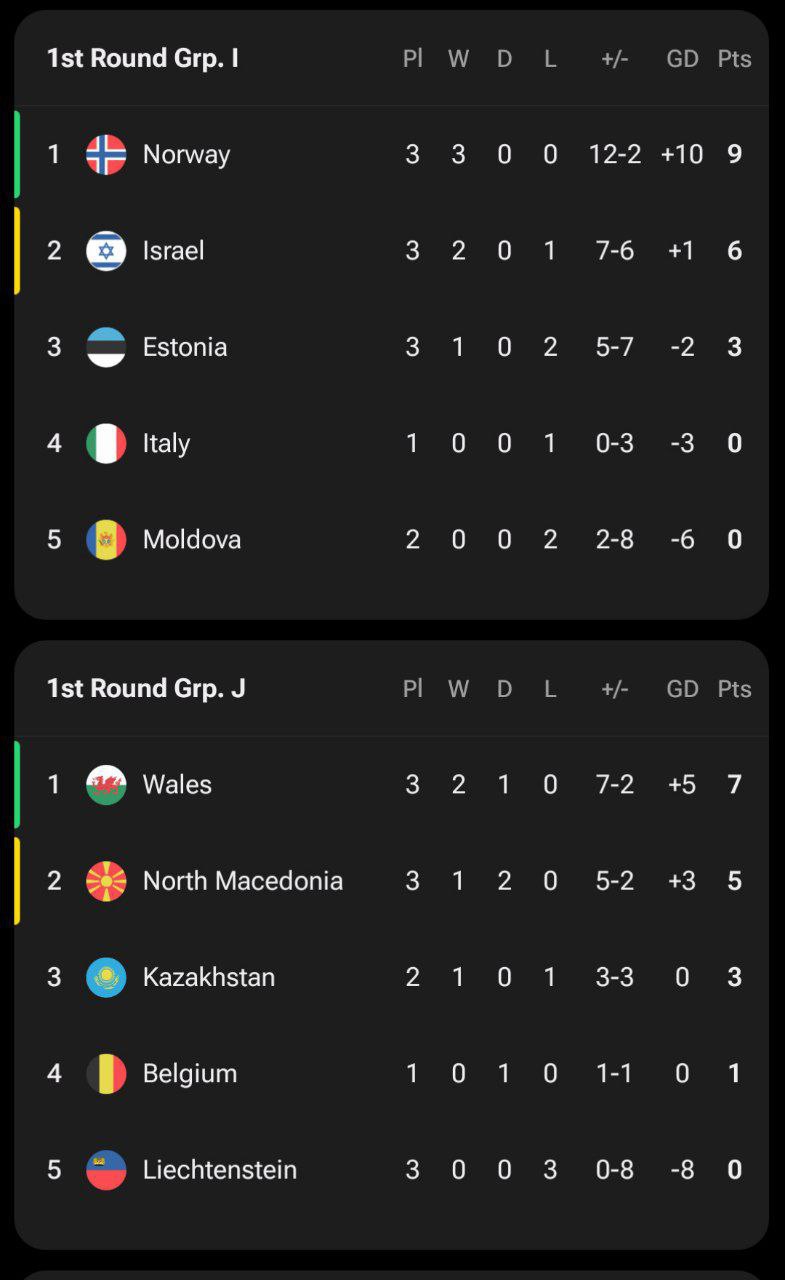Click the Liechtenstein flag icon
The image size is (785, 1280).
coord(106,1170)
